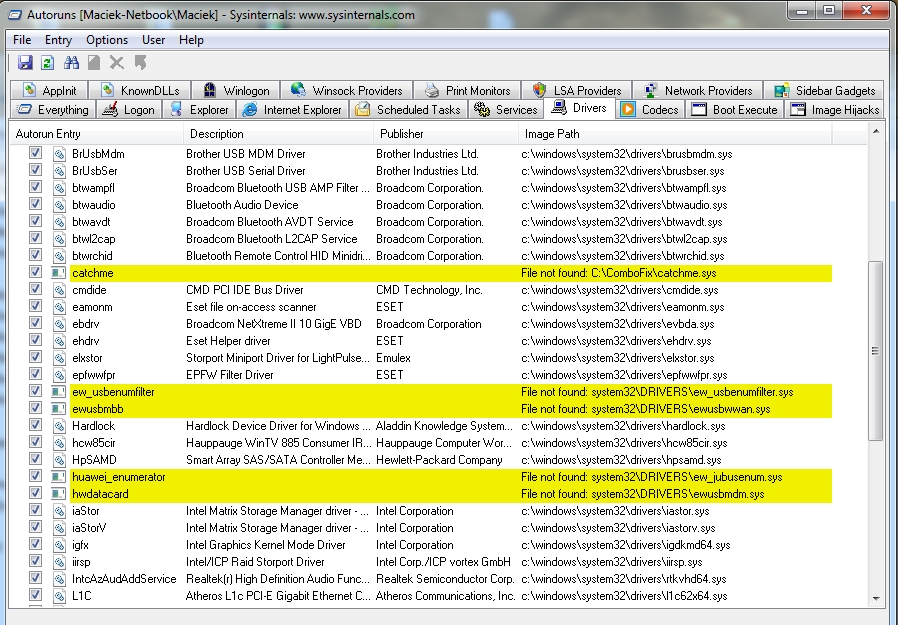Click 'File not found: C:\ComboFix\catchme.sys' path
This screenshot has width=898, height=625.
point(619,273)
